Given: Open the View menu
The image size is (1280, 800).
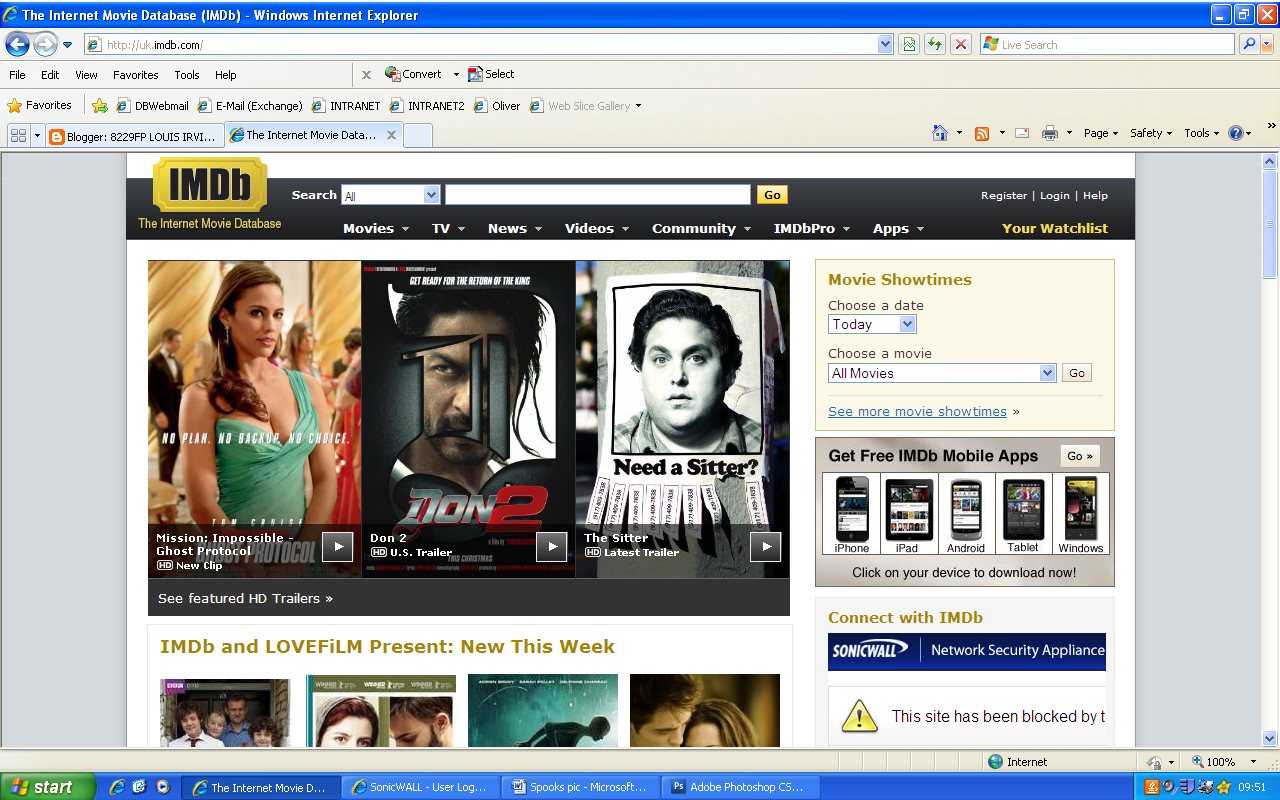Looking at the screenshot, I should pyautogui.click(x=86, y=75).
